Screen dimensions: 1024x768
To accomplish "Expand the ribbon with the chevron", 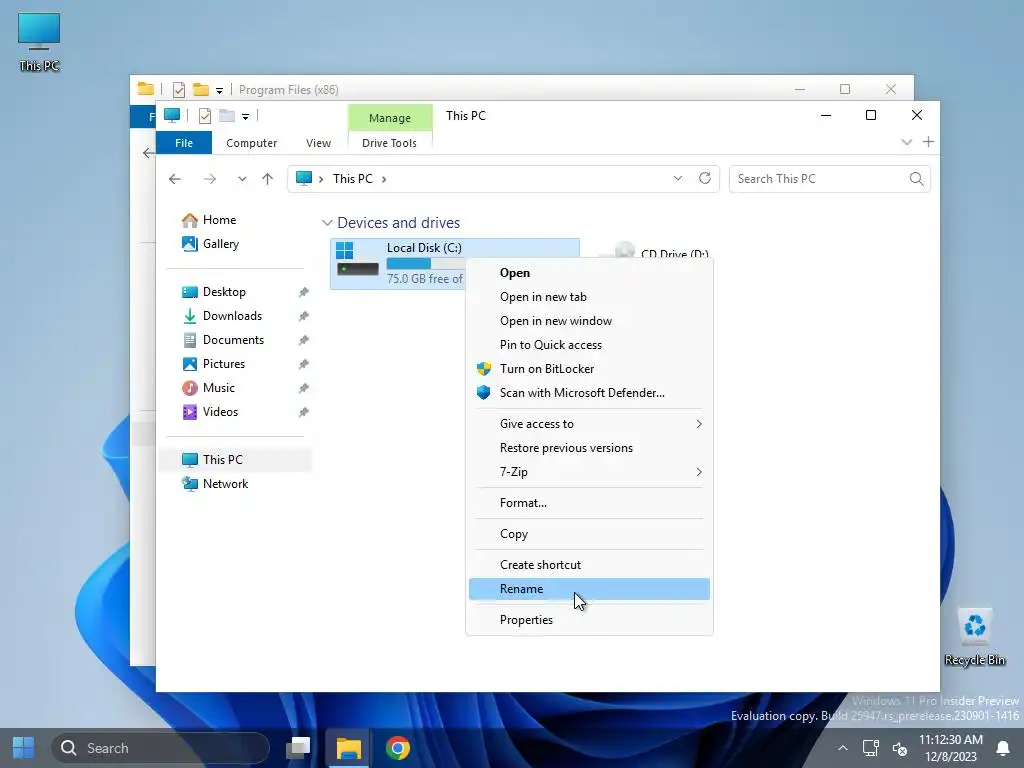I will 906,142.
